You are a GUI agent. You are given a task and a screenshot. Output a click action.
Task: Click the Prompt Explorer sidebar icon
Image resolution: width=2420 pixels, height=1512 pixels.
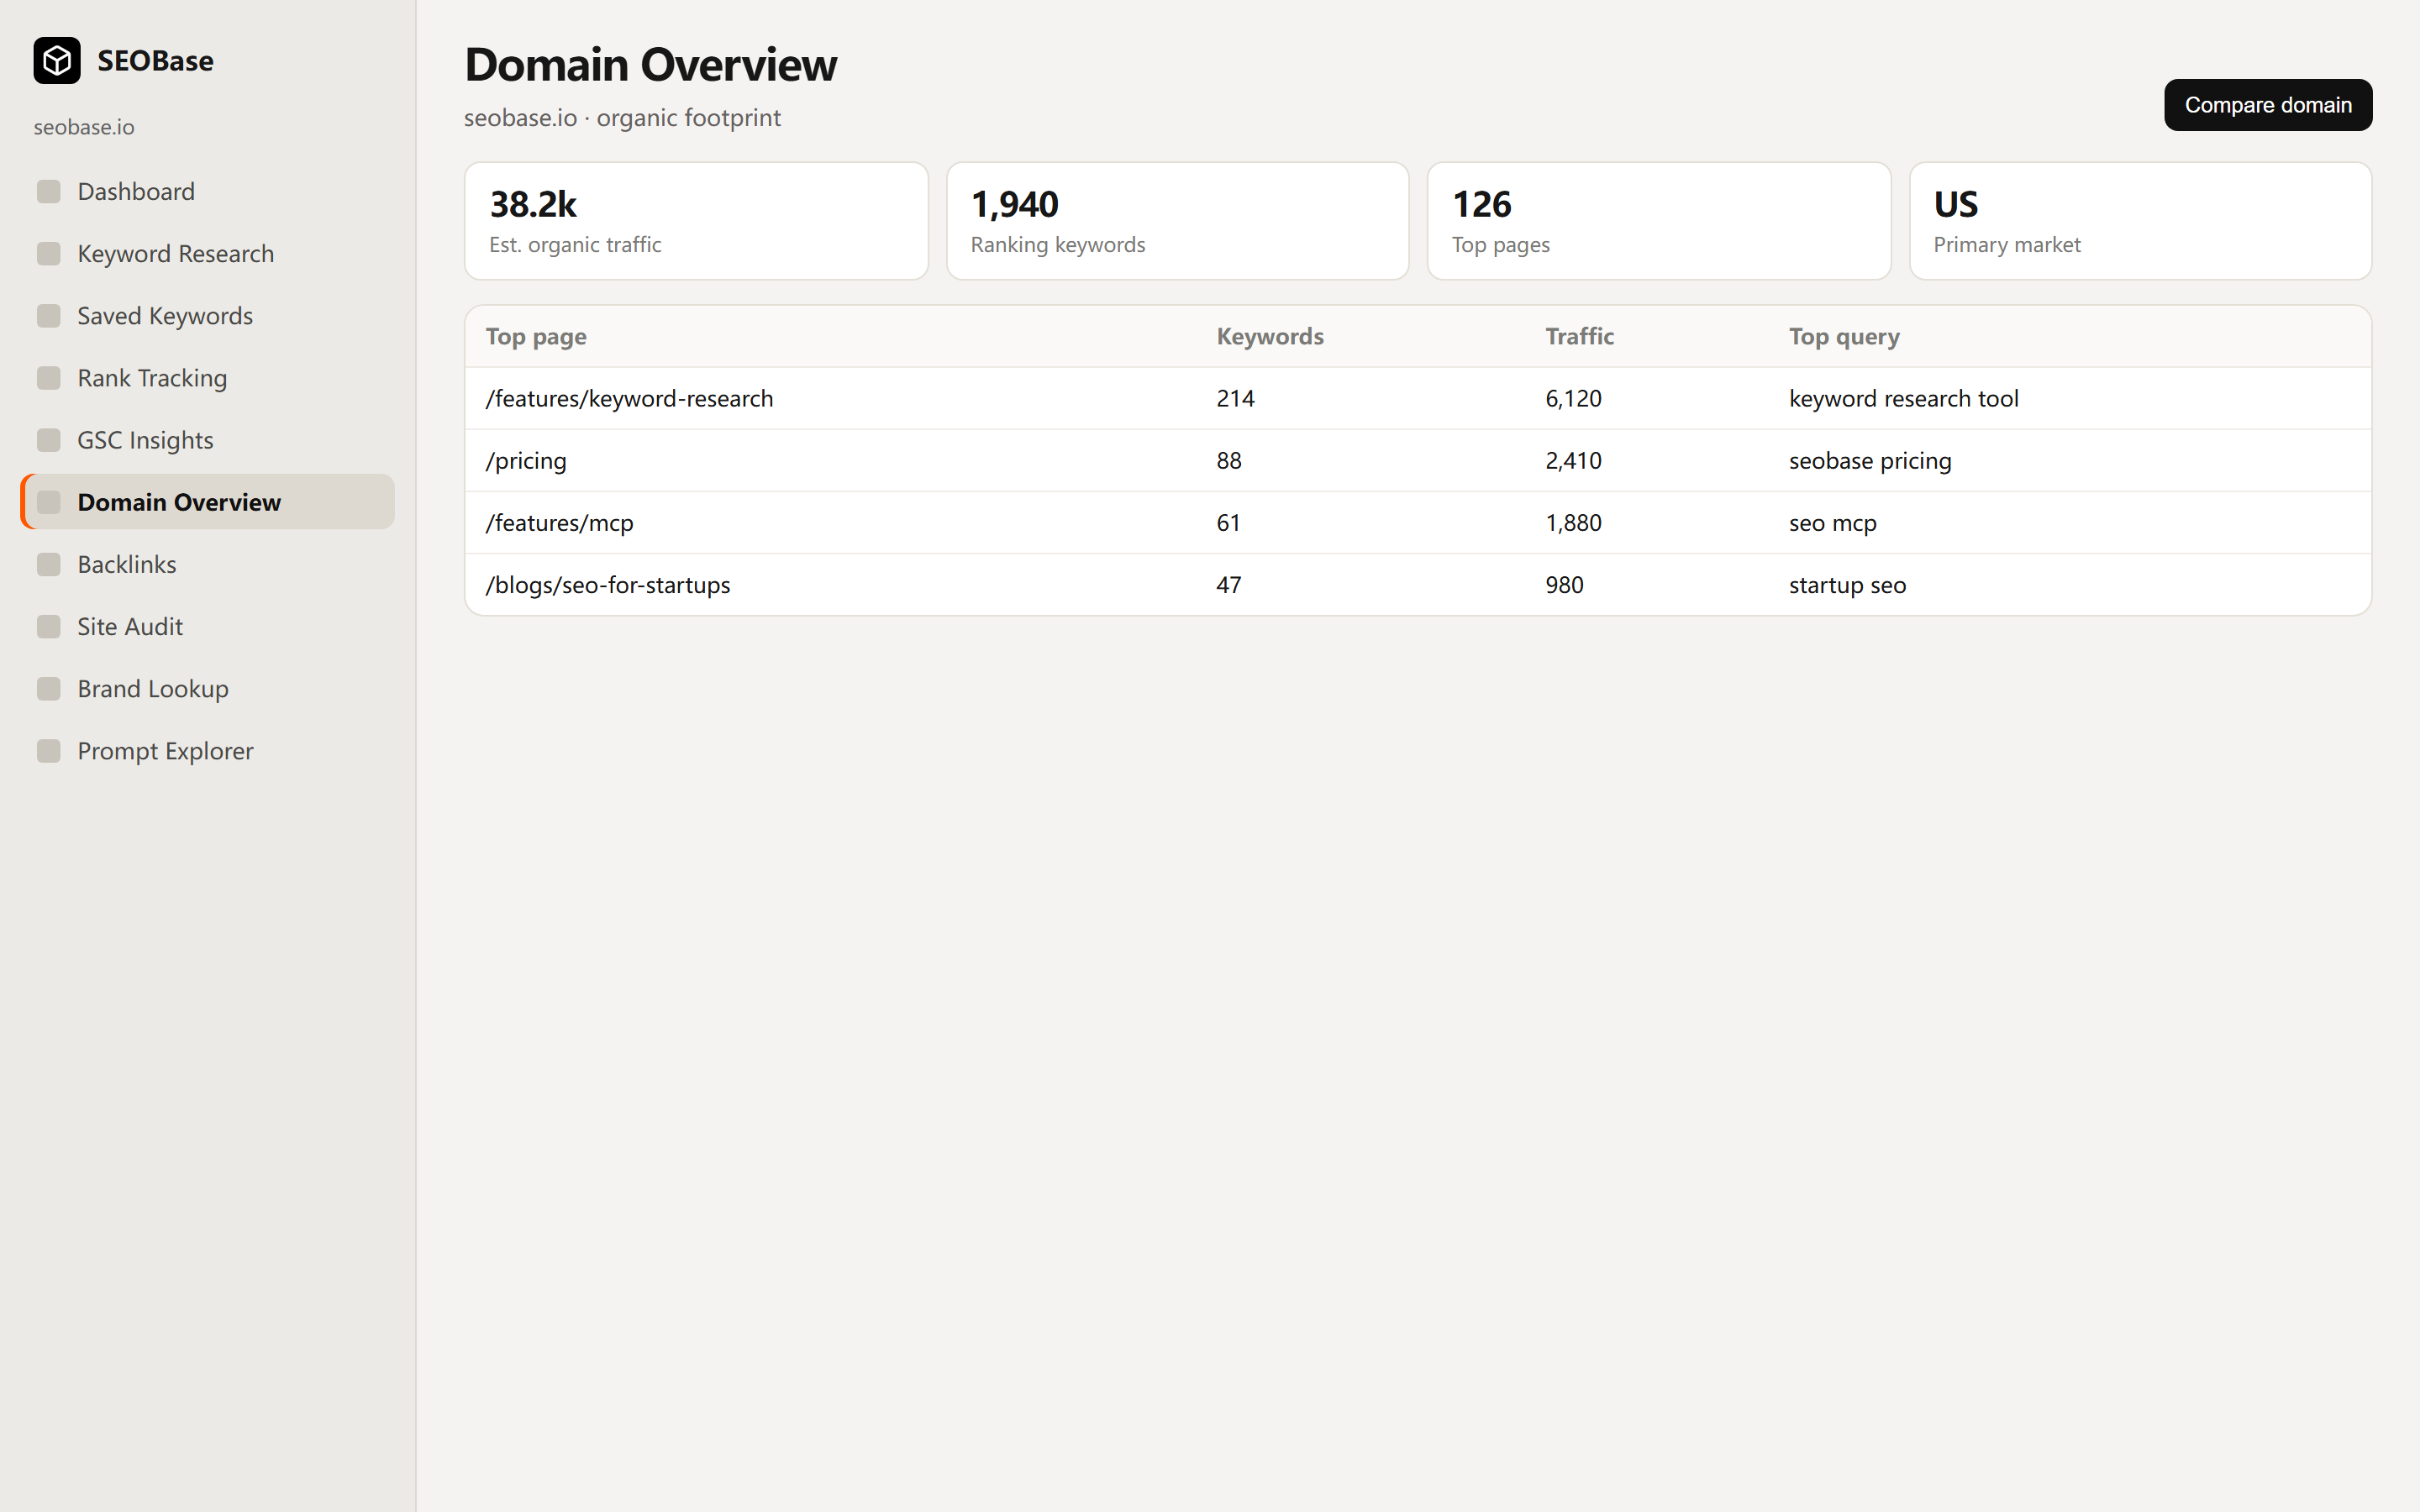[49, 751]
